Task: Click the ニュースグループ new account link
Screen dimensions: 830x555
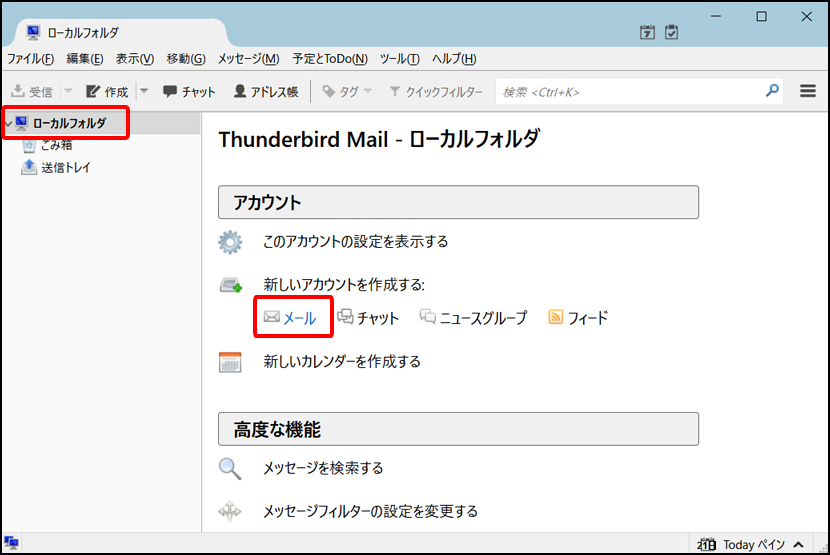Action: pos(474,318)
